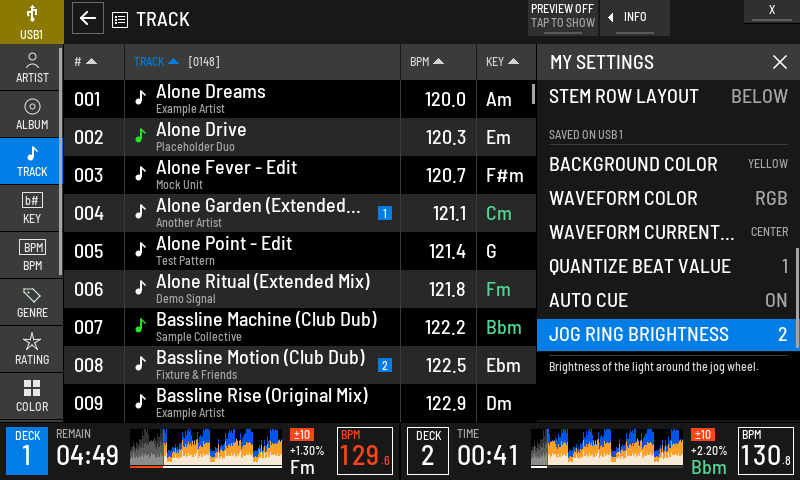
Task: Select DECK 2 button
Action: [428, 451]
